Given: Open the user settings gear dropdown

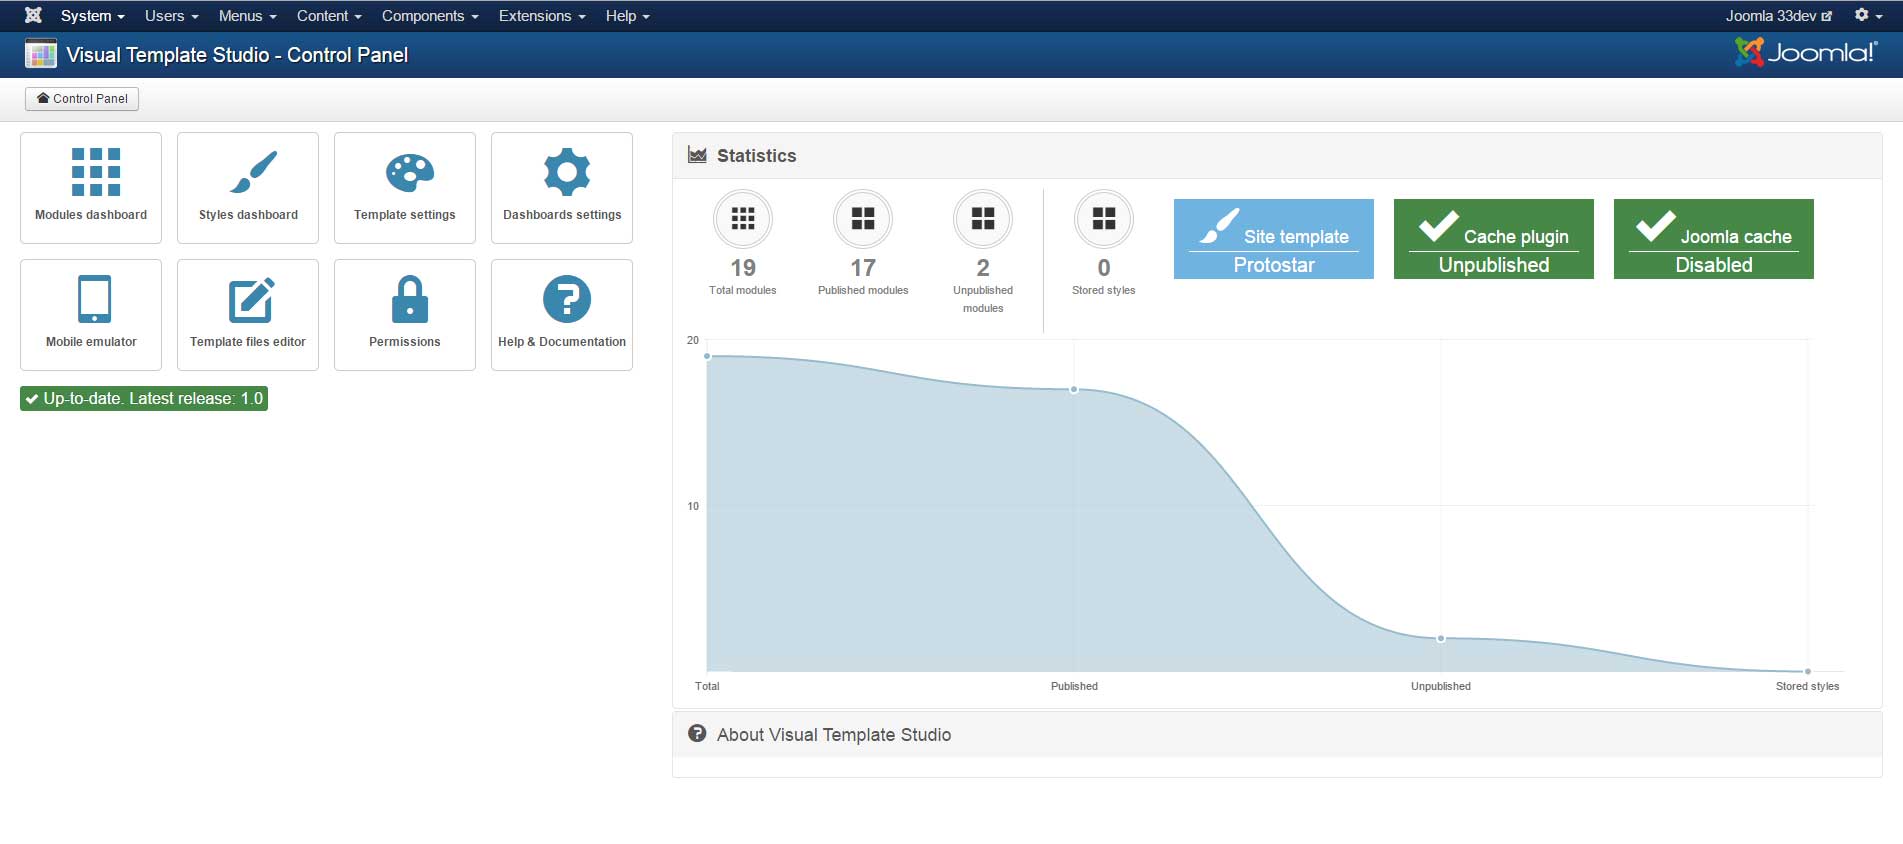Looking at the screenshot, I should coord(1867,16).
